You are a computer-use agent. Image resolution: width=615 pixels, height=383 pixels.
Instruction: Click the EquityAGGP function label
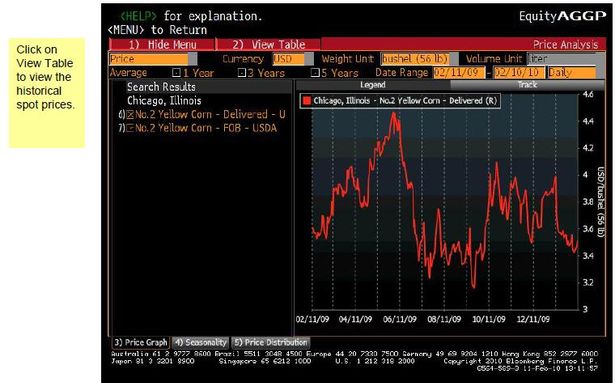562,16
